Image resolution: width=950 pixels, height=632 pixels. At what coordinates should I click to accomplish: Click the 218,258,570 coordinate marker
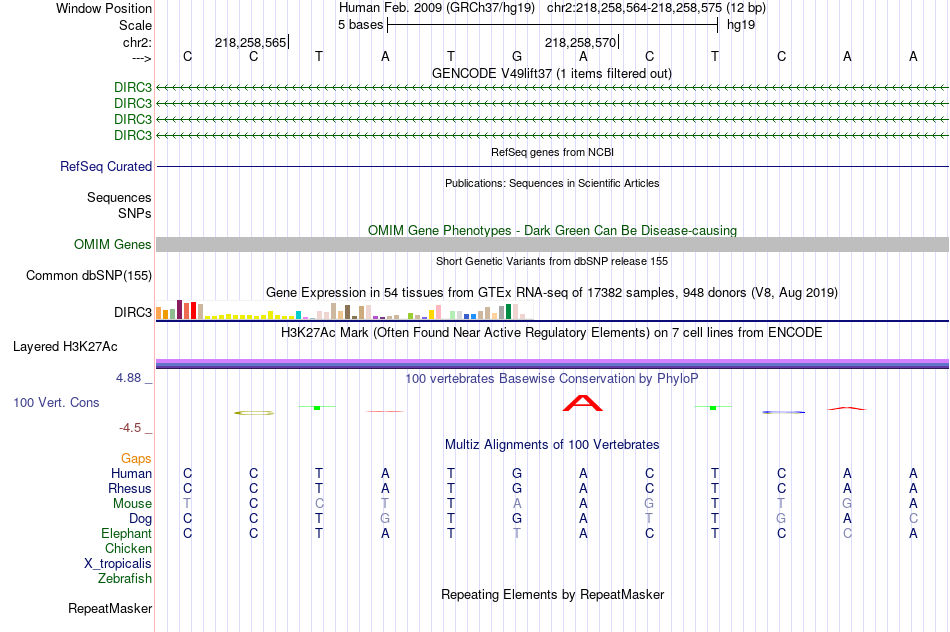point(580,42)
